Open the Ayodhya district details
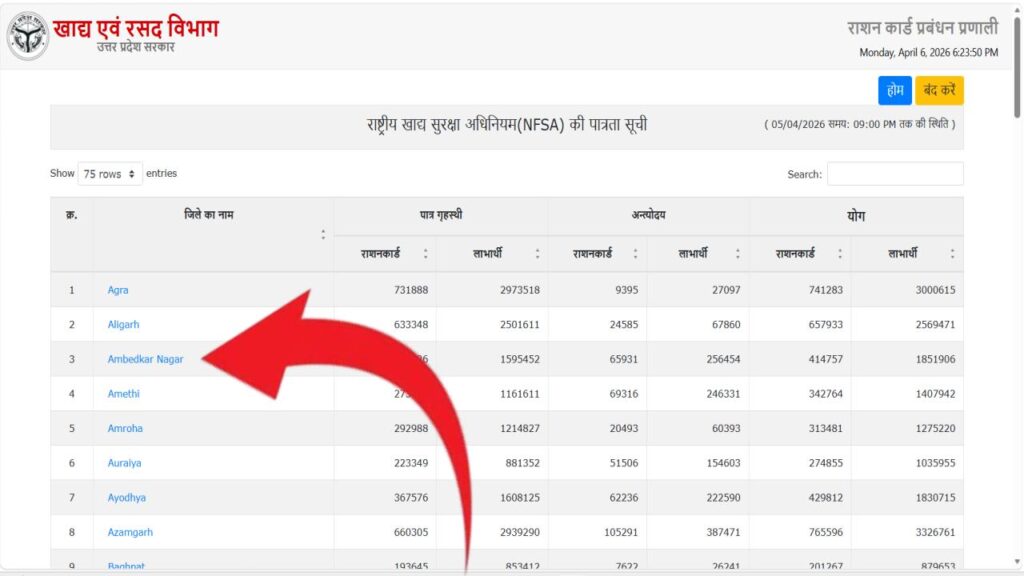The width and height of the screenshot is (1024, 576). (x=124, y=497)
